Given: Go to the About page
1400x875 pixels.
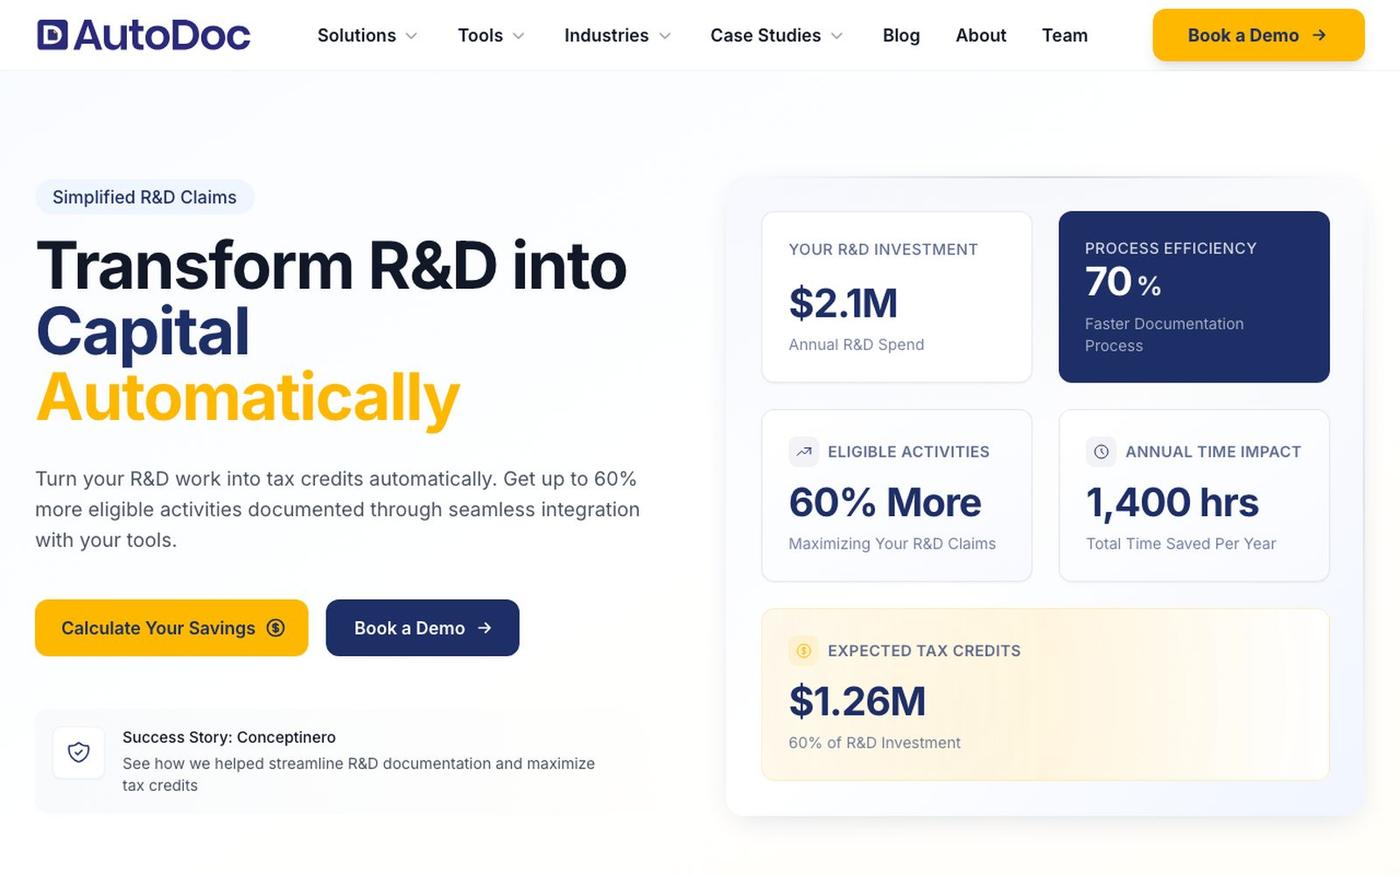Looking at the screenshot, I should point(981,35).
